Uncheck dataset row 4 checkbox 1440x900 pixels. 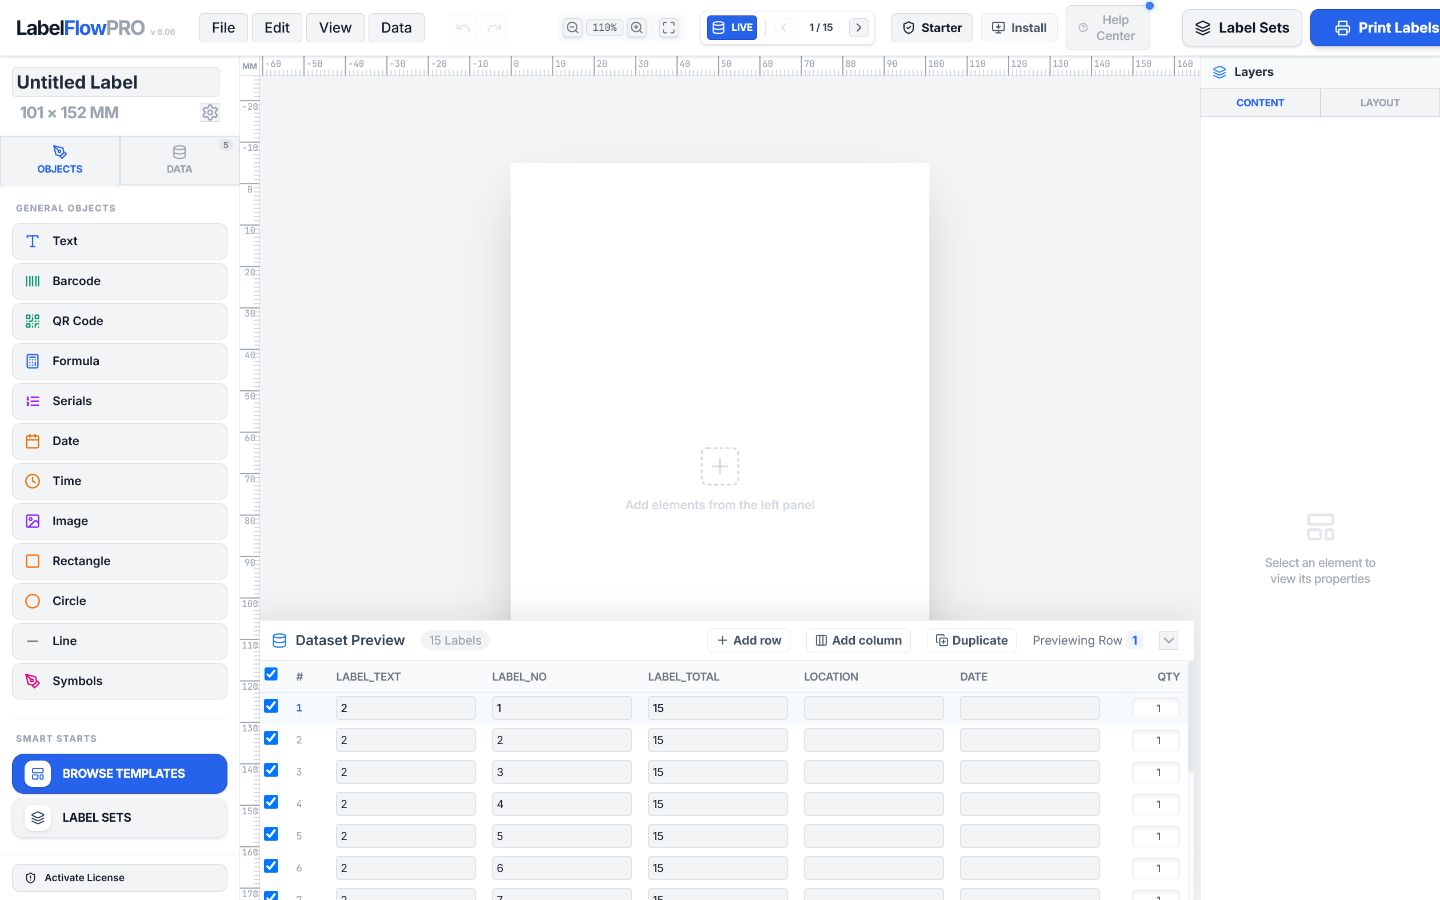271,802
